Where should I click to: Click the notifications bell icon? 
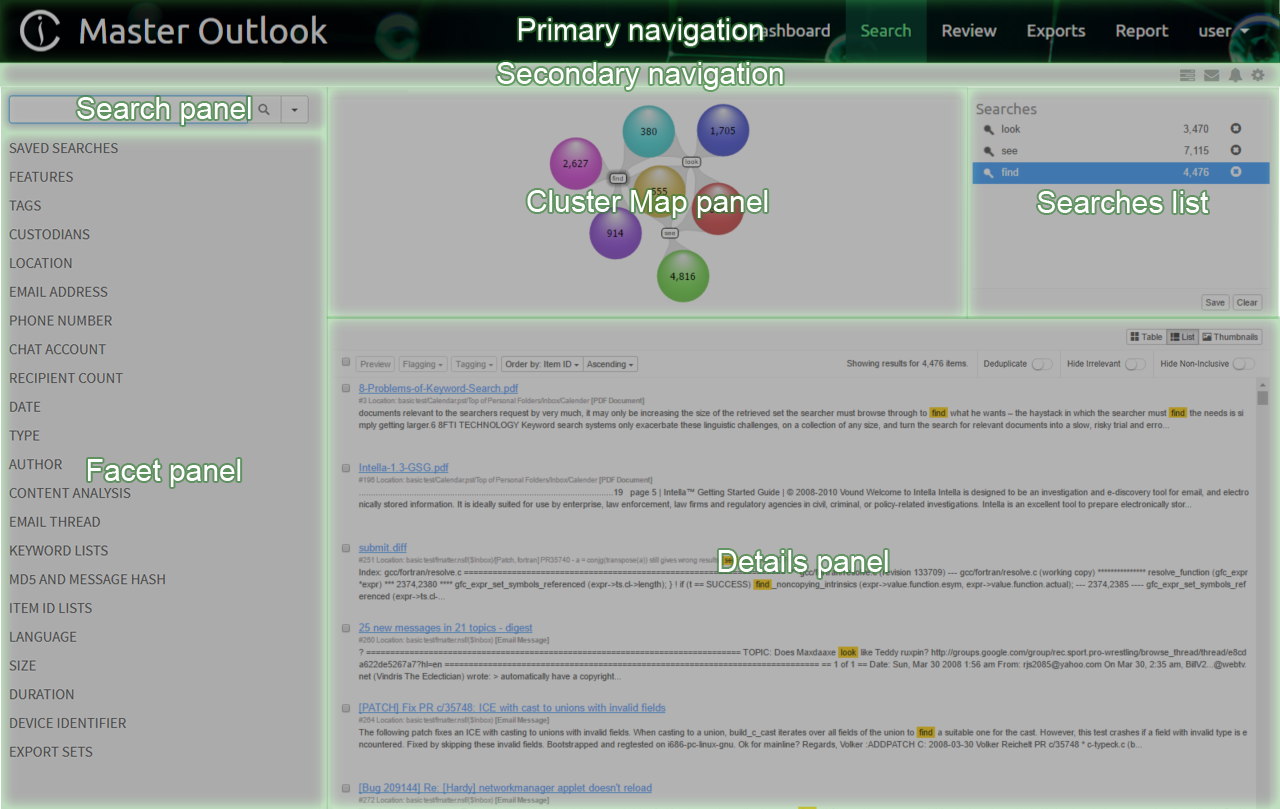pyautogui.click(x=1235, y=75)
